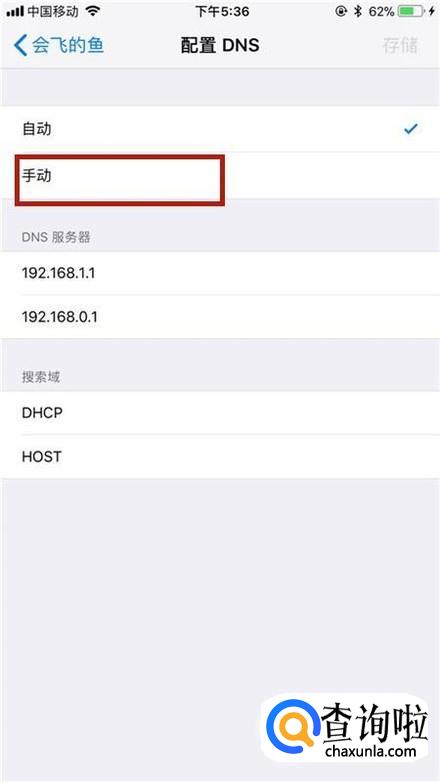Tap the DHCP search domain row
Image resolution: width=440 pixels, height=782 pixels.
coord(220,413)
